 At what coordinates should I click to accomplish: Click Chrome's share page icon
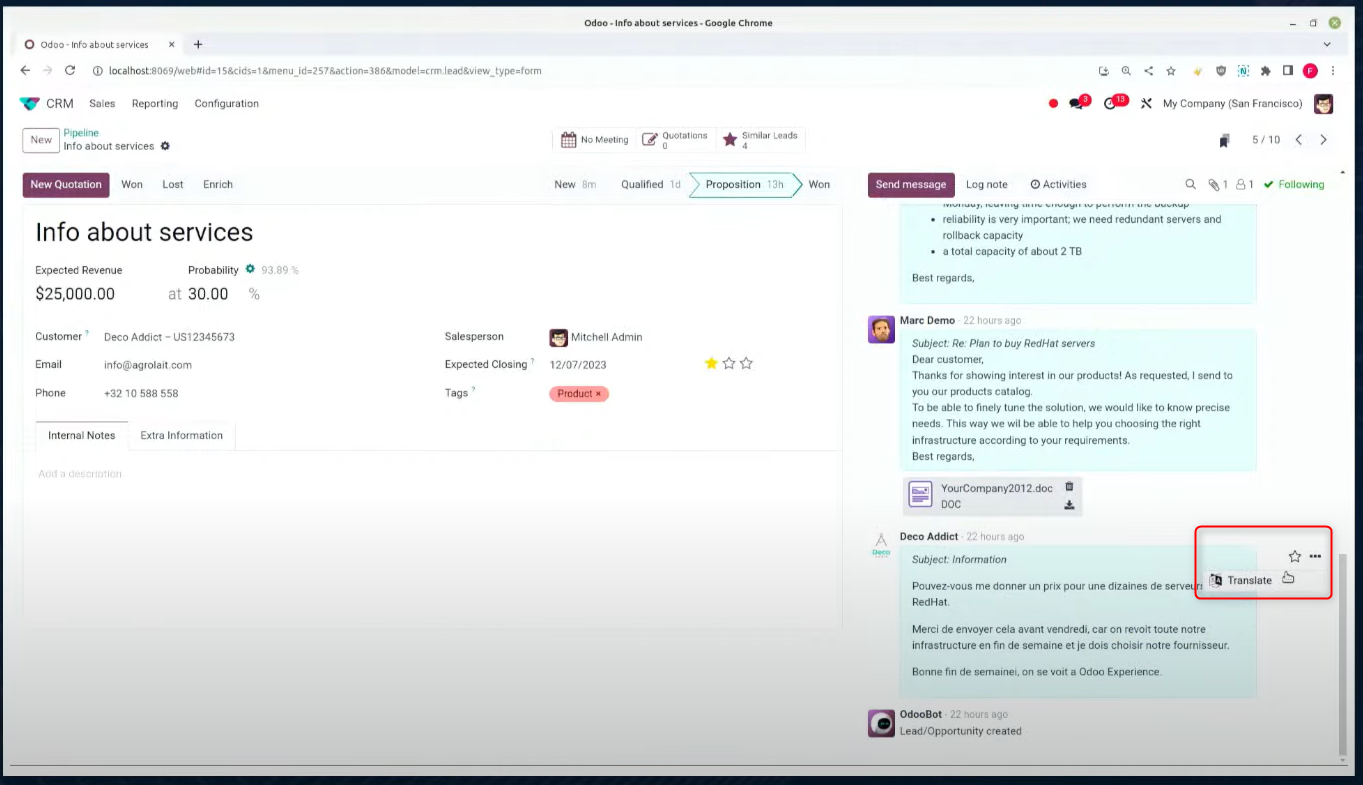click(1148, 71)
